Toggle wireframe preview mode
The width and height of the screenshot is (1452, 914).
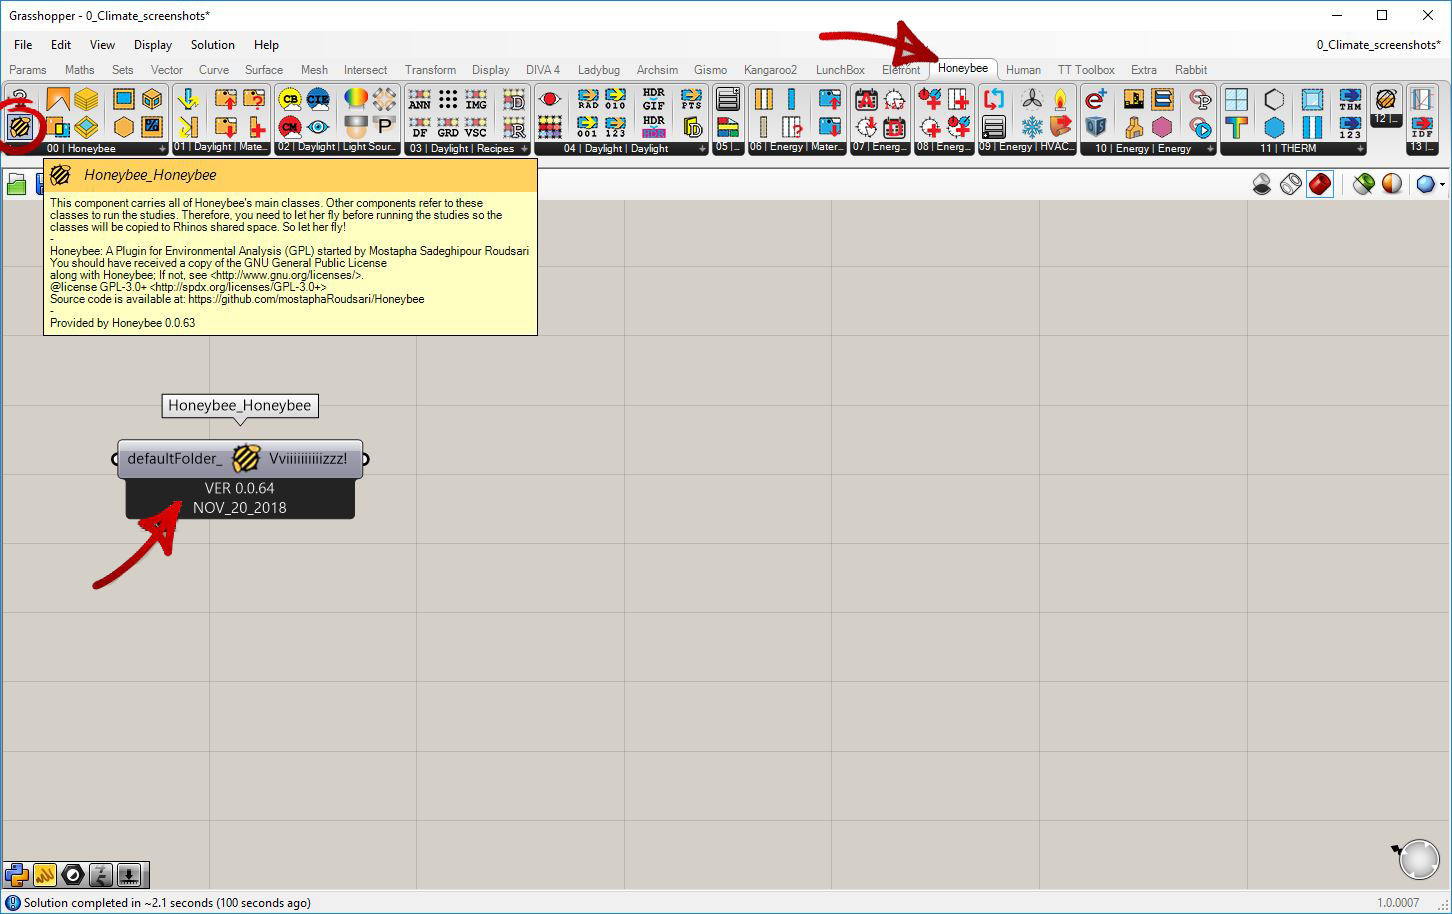[x=1291, y=184]
